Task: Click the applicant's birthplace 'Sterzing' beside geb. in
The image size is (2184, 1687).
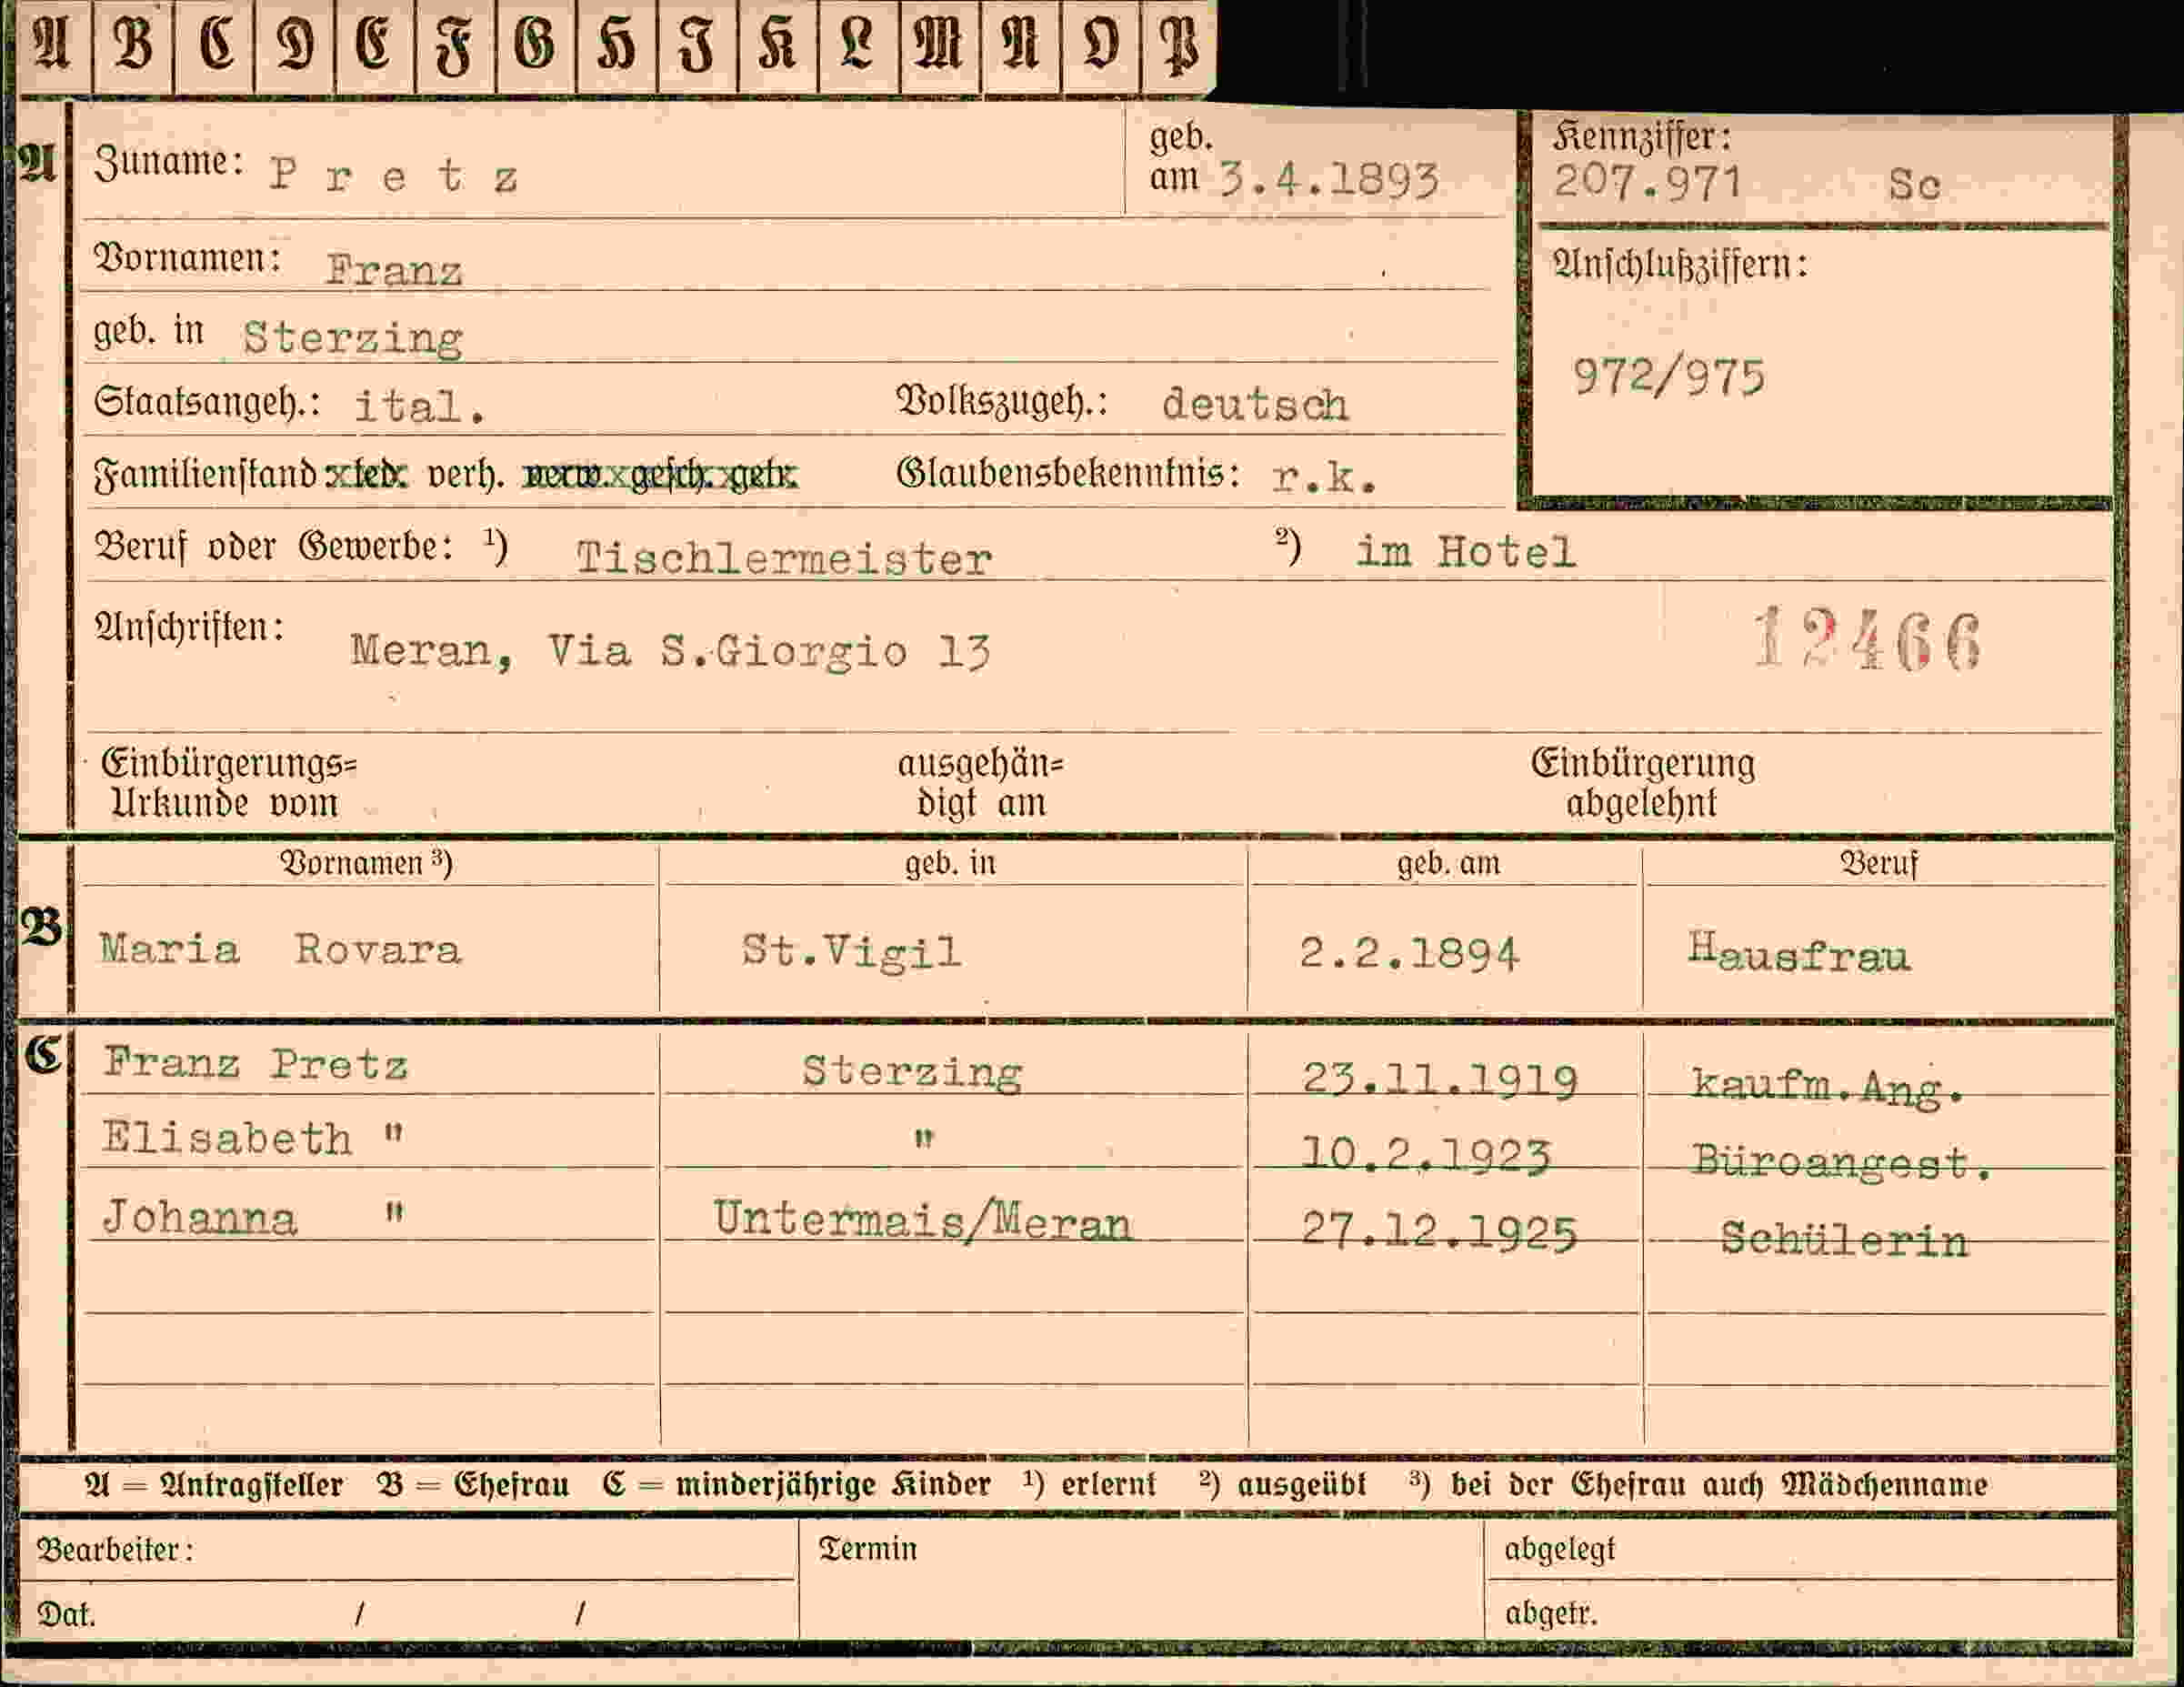Action: pyautogui.click(x=353, y=338)
